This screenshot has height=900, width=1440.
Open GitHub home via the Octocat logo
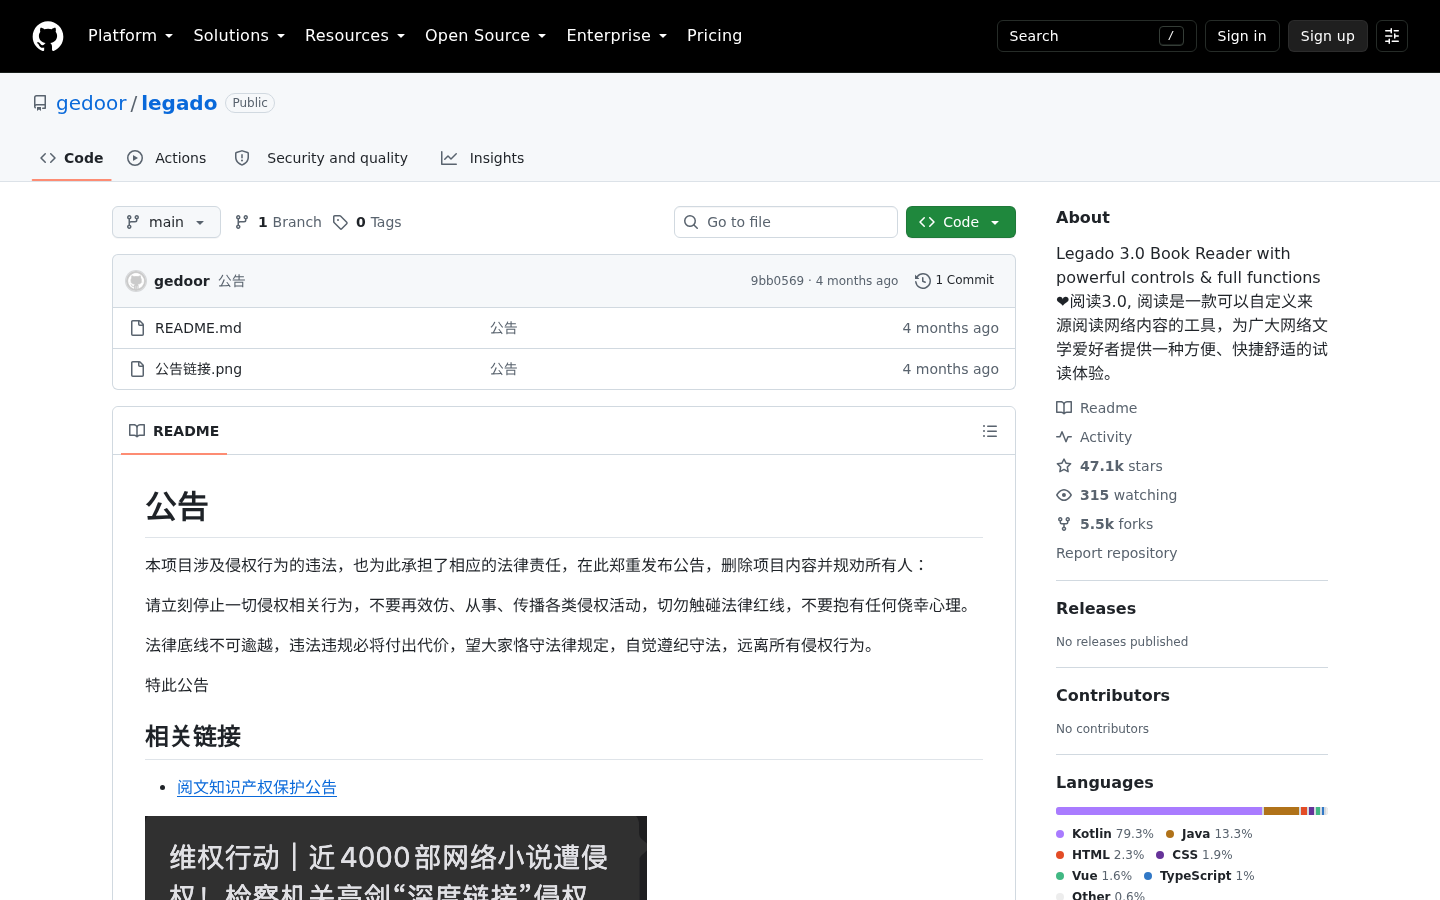click(x=48, y=36)
